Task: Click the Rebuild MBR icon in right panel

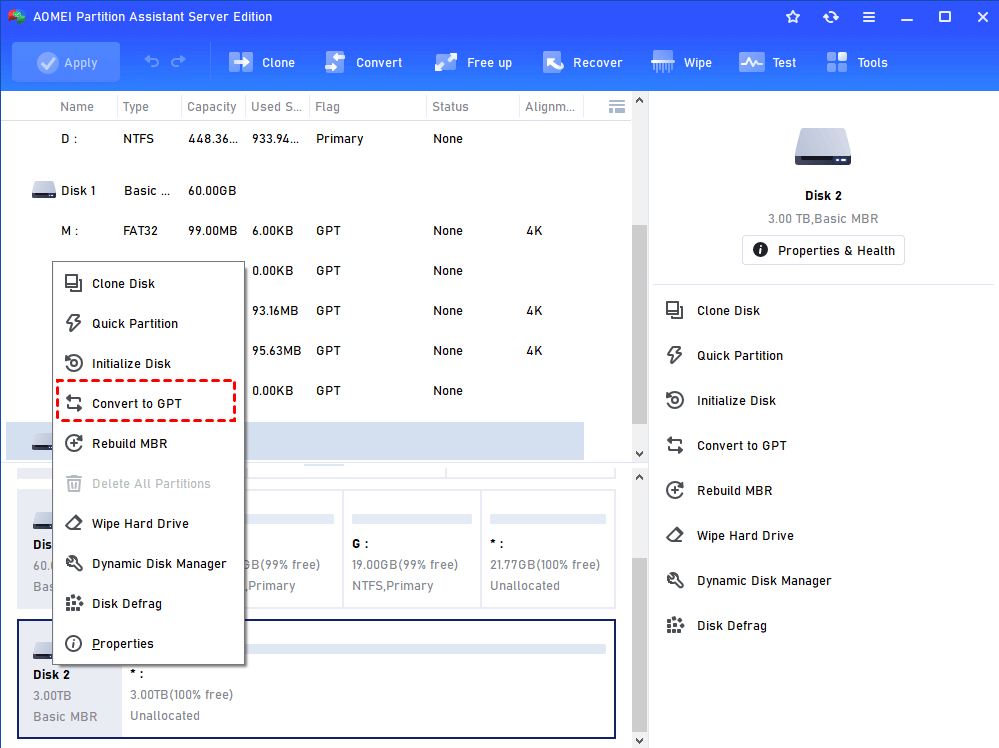Action: coord(675,490)
